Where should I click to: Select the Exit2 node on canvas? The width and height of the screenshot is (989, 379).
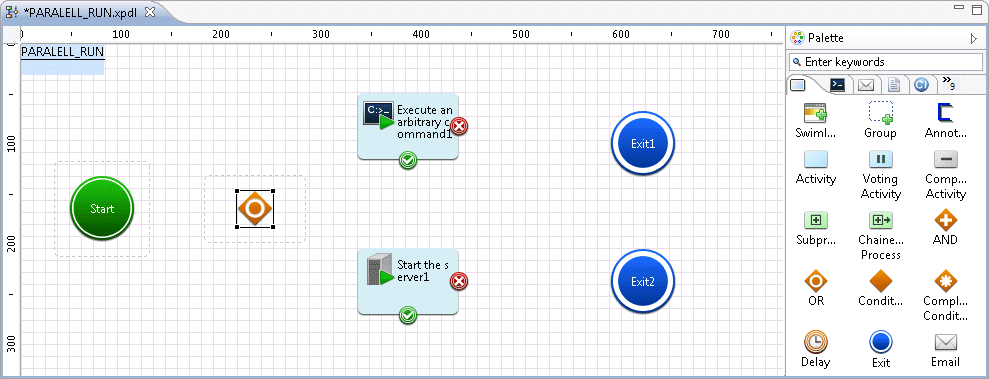click(643, 282)
